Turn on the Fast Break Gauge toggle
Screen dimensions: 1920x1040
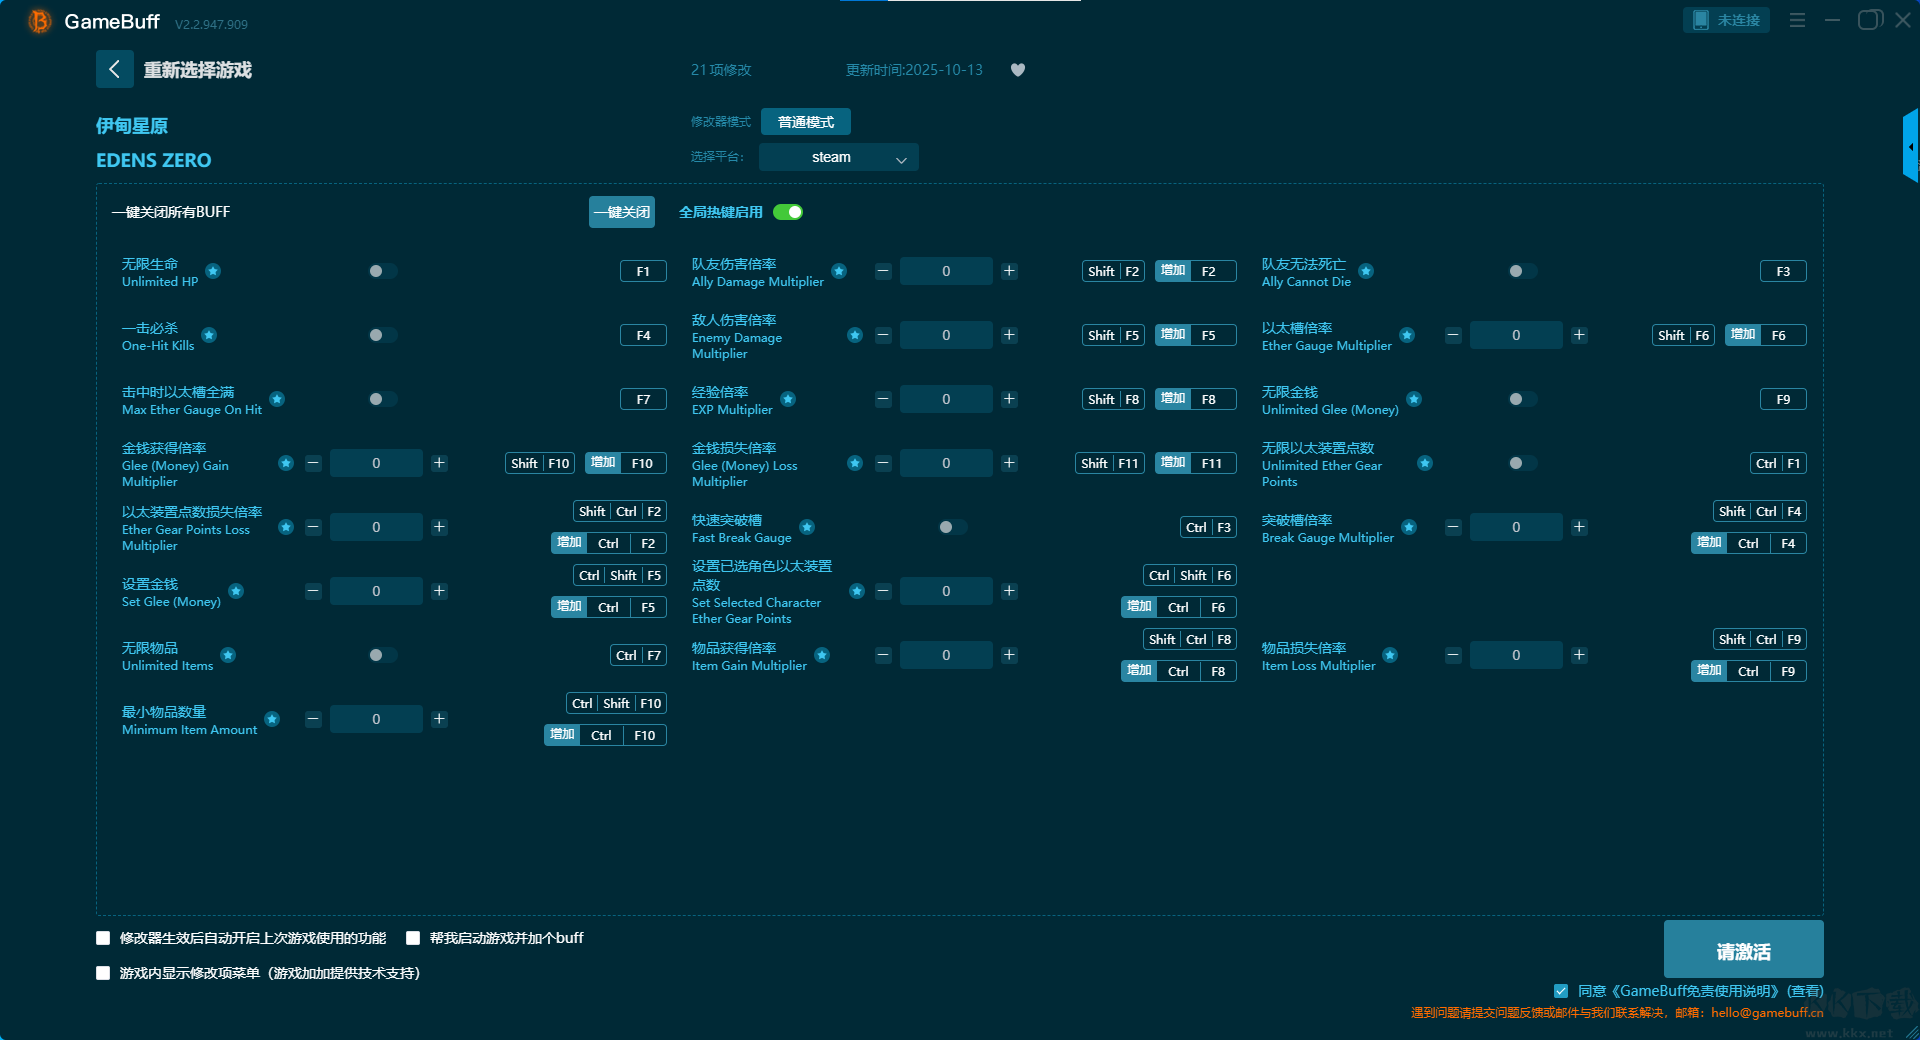pos(952,527)
